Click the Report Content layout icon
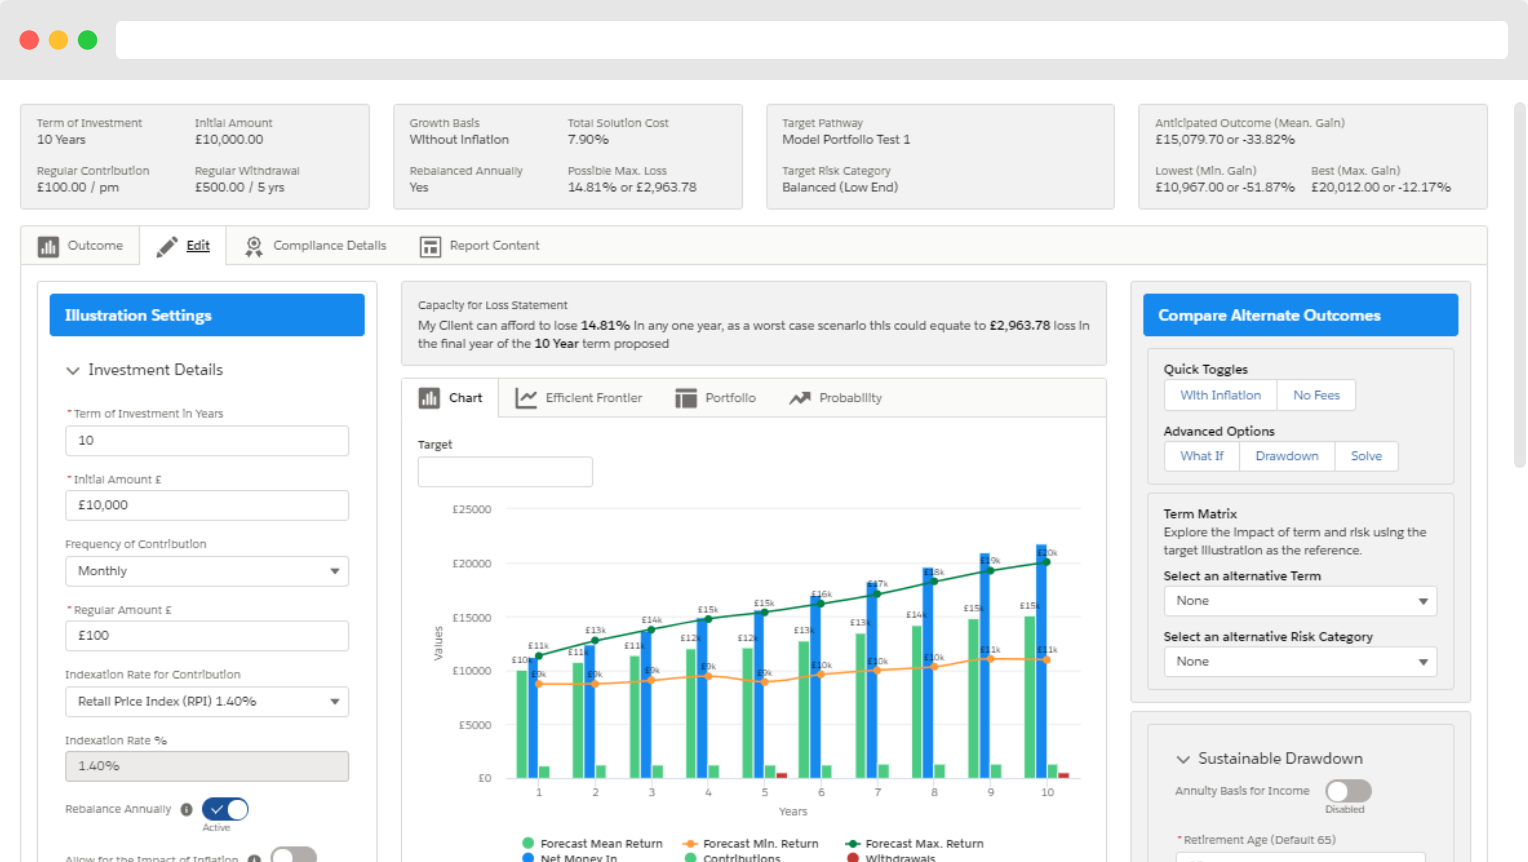The image size is (1528, 862). coord(430,246)
